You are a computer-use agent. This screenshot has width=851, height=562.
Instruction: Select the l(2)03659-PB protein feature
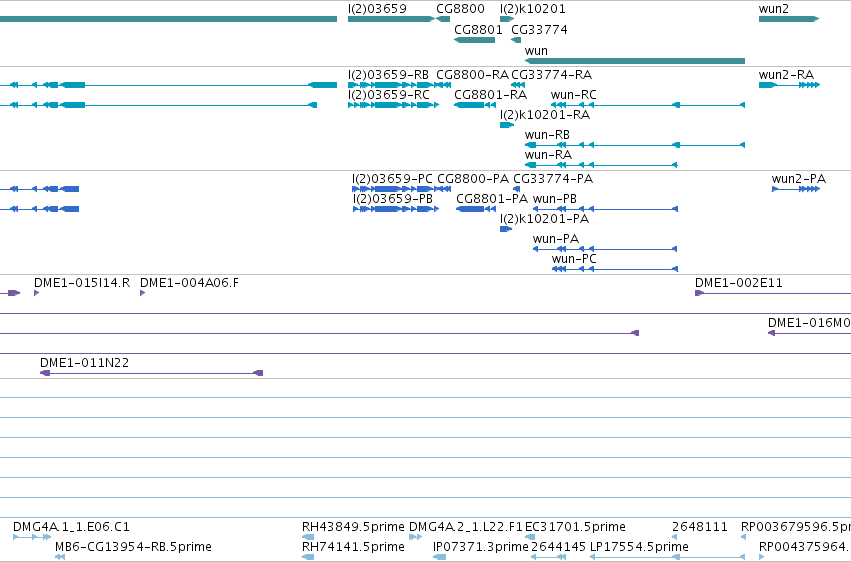pyautogui.click(x=396, y=209)
